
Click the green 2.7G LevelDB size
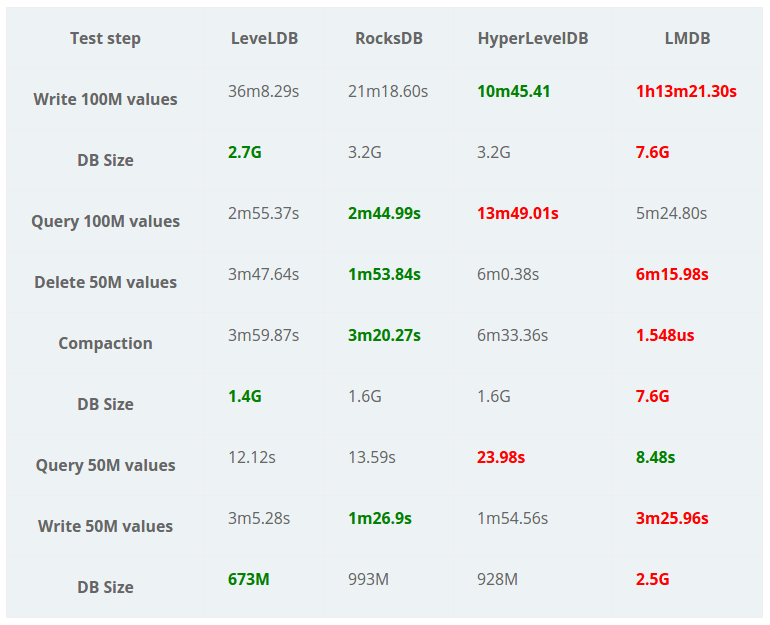click(x=245, y=152)
